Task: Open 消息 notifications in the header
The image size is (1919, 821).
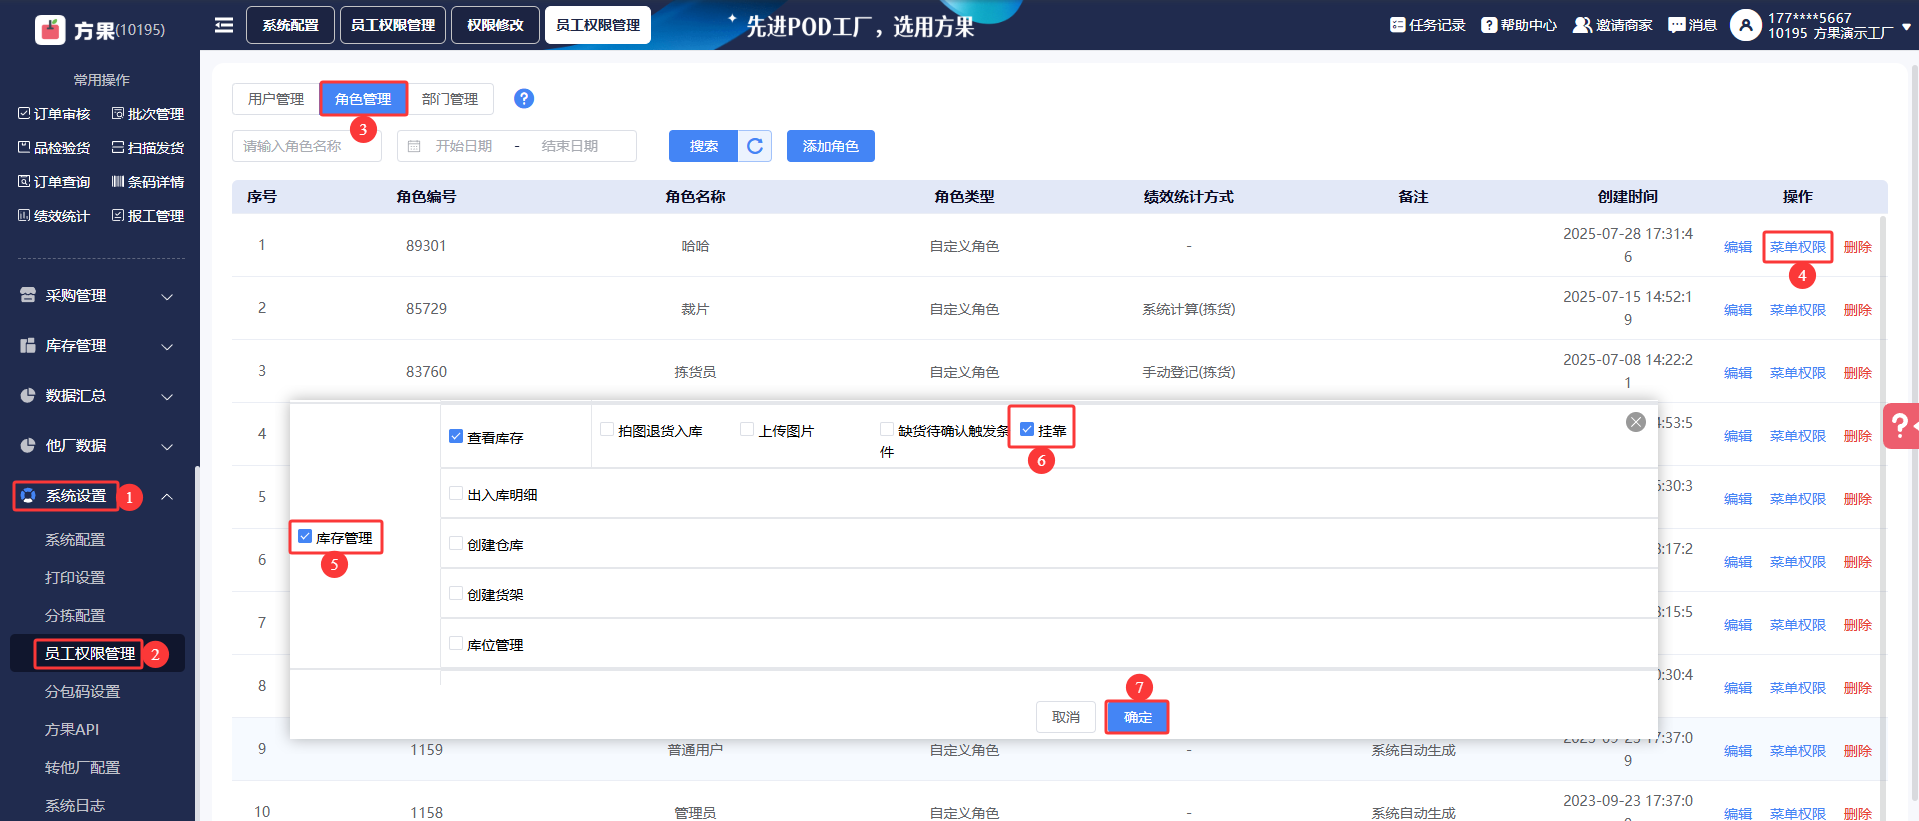Action: tap(1692, 25)
